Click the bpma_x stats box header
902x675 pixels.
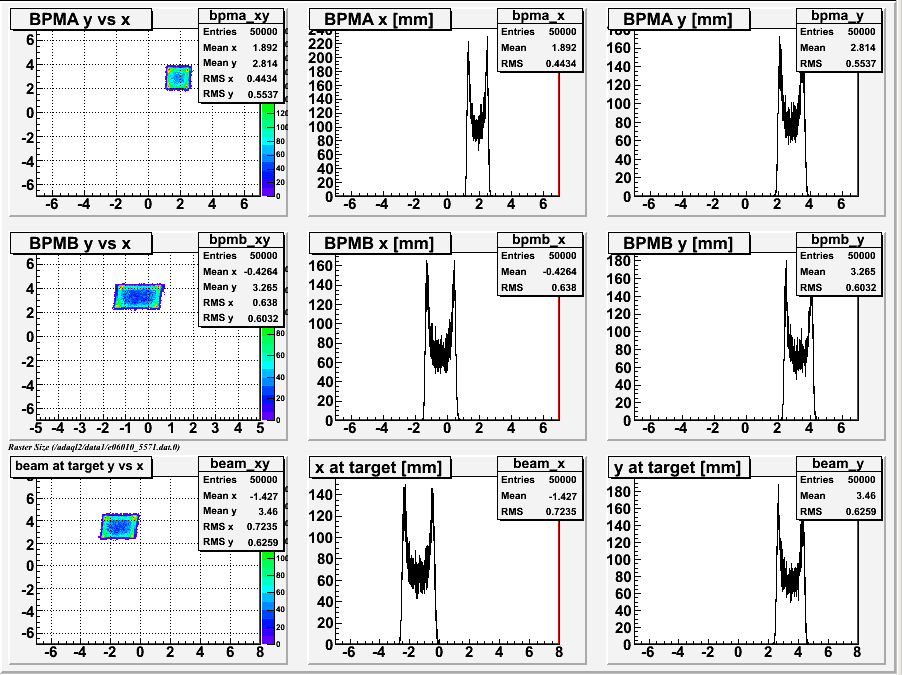540,16
